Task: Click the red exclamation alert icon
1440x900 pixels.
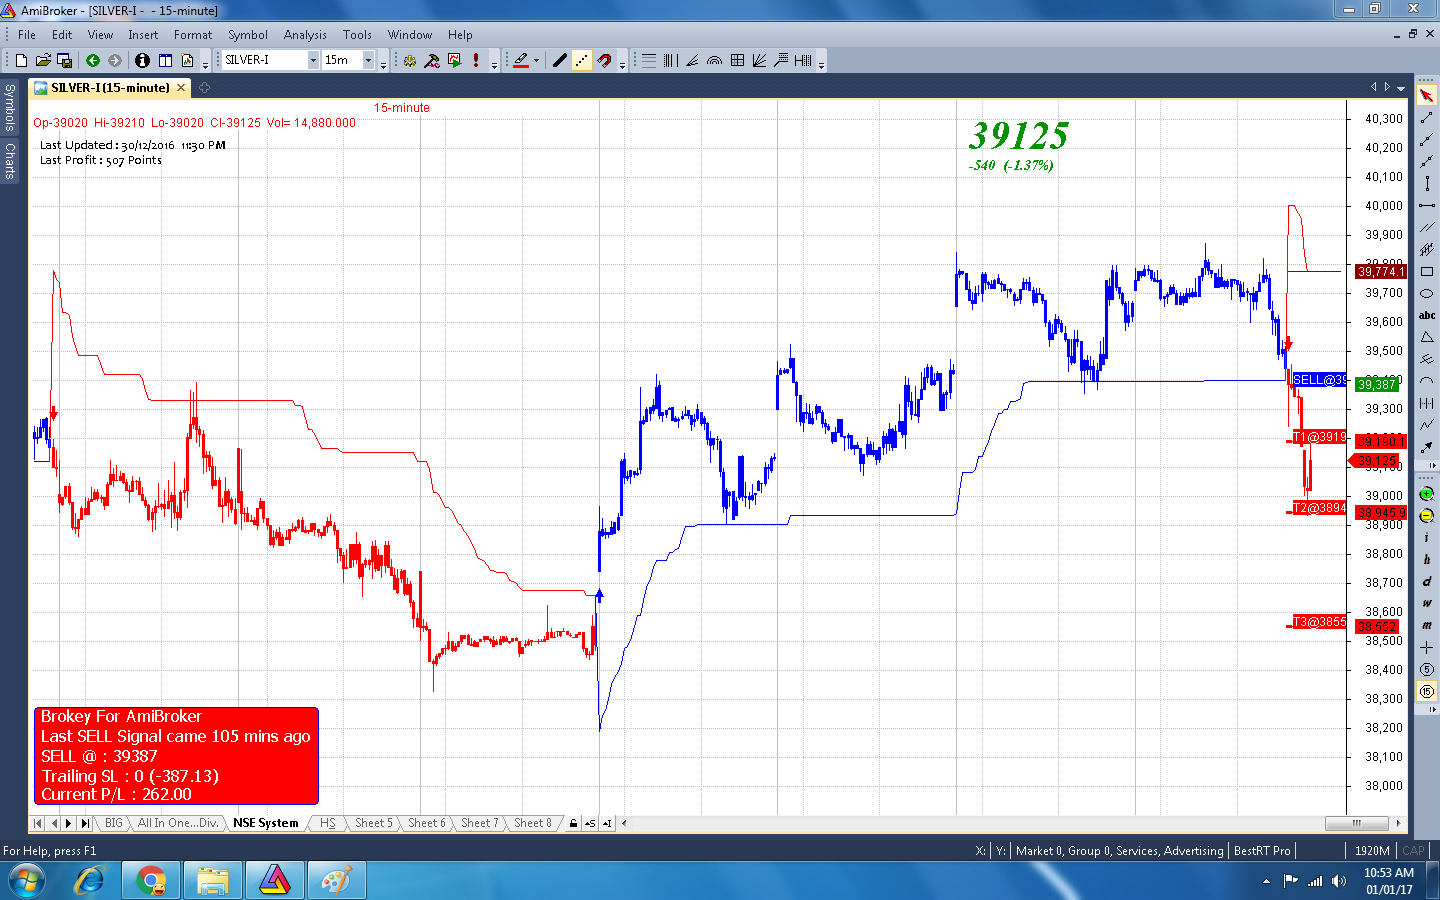Action: click(476, 60)
